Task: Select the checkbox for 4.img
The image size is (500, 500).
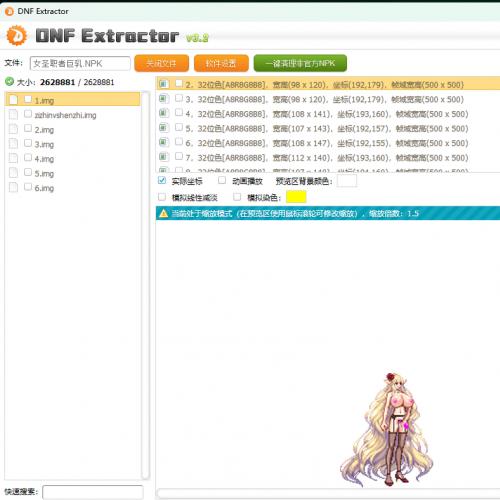Action: click(x=28, y=157)
